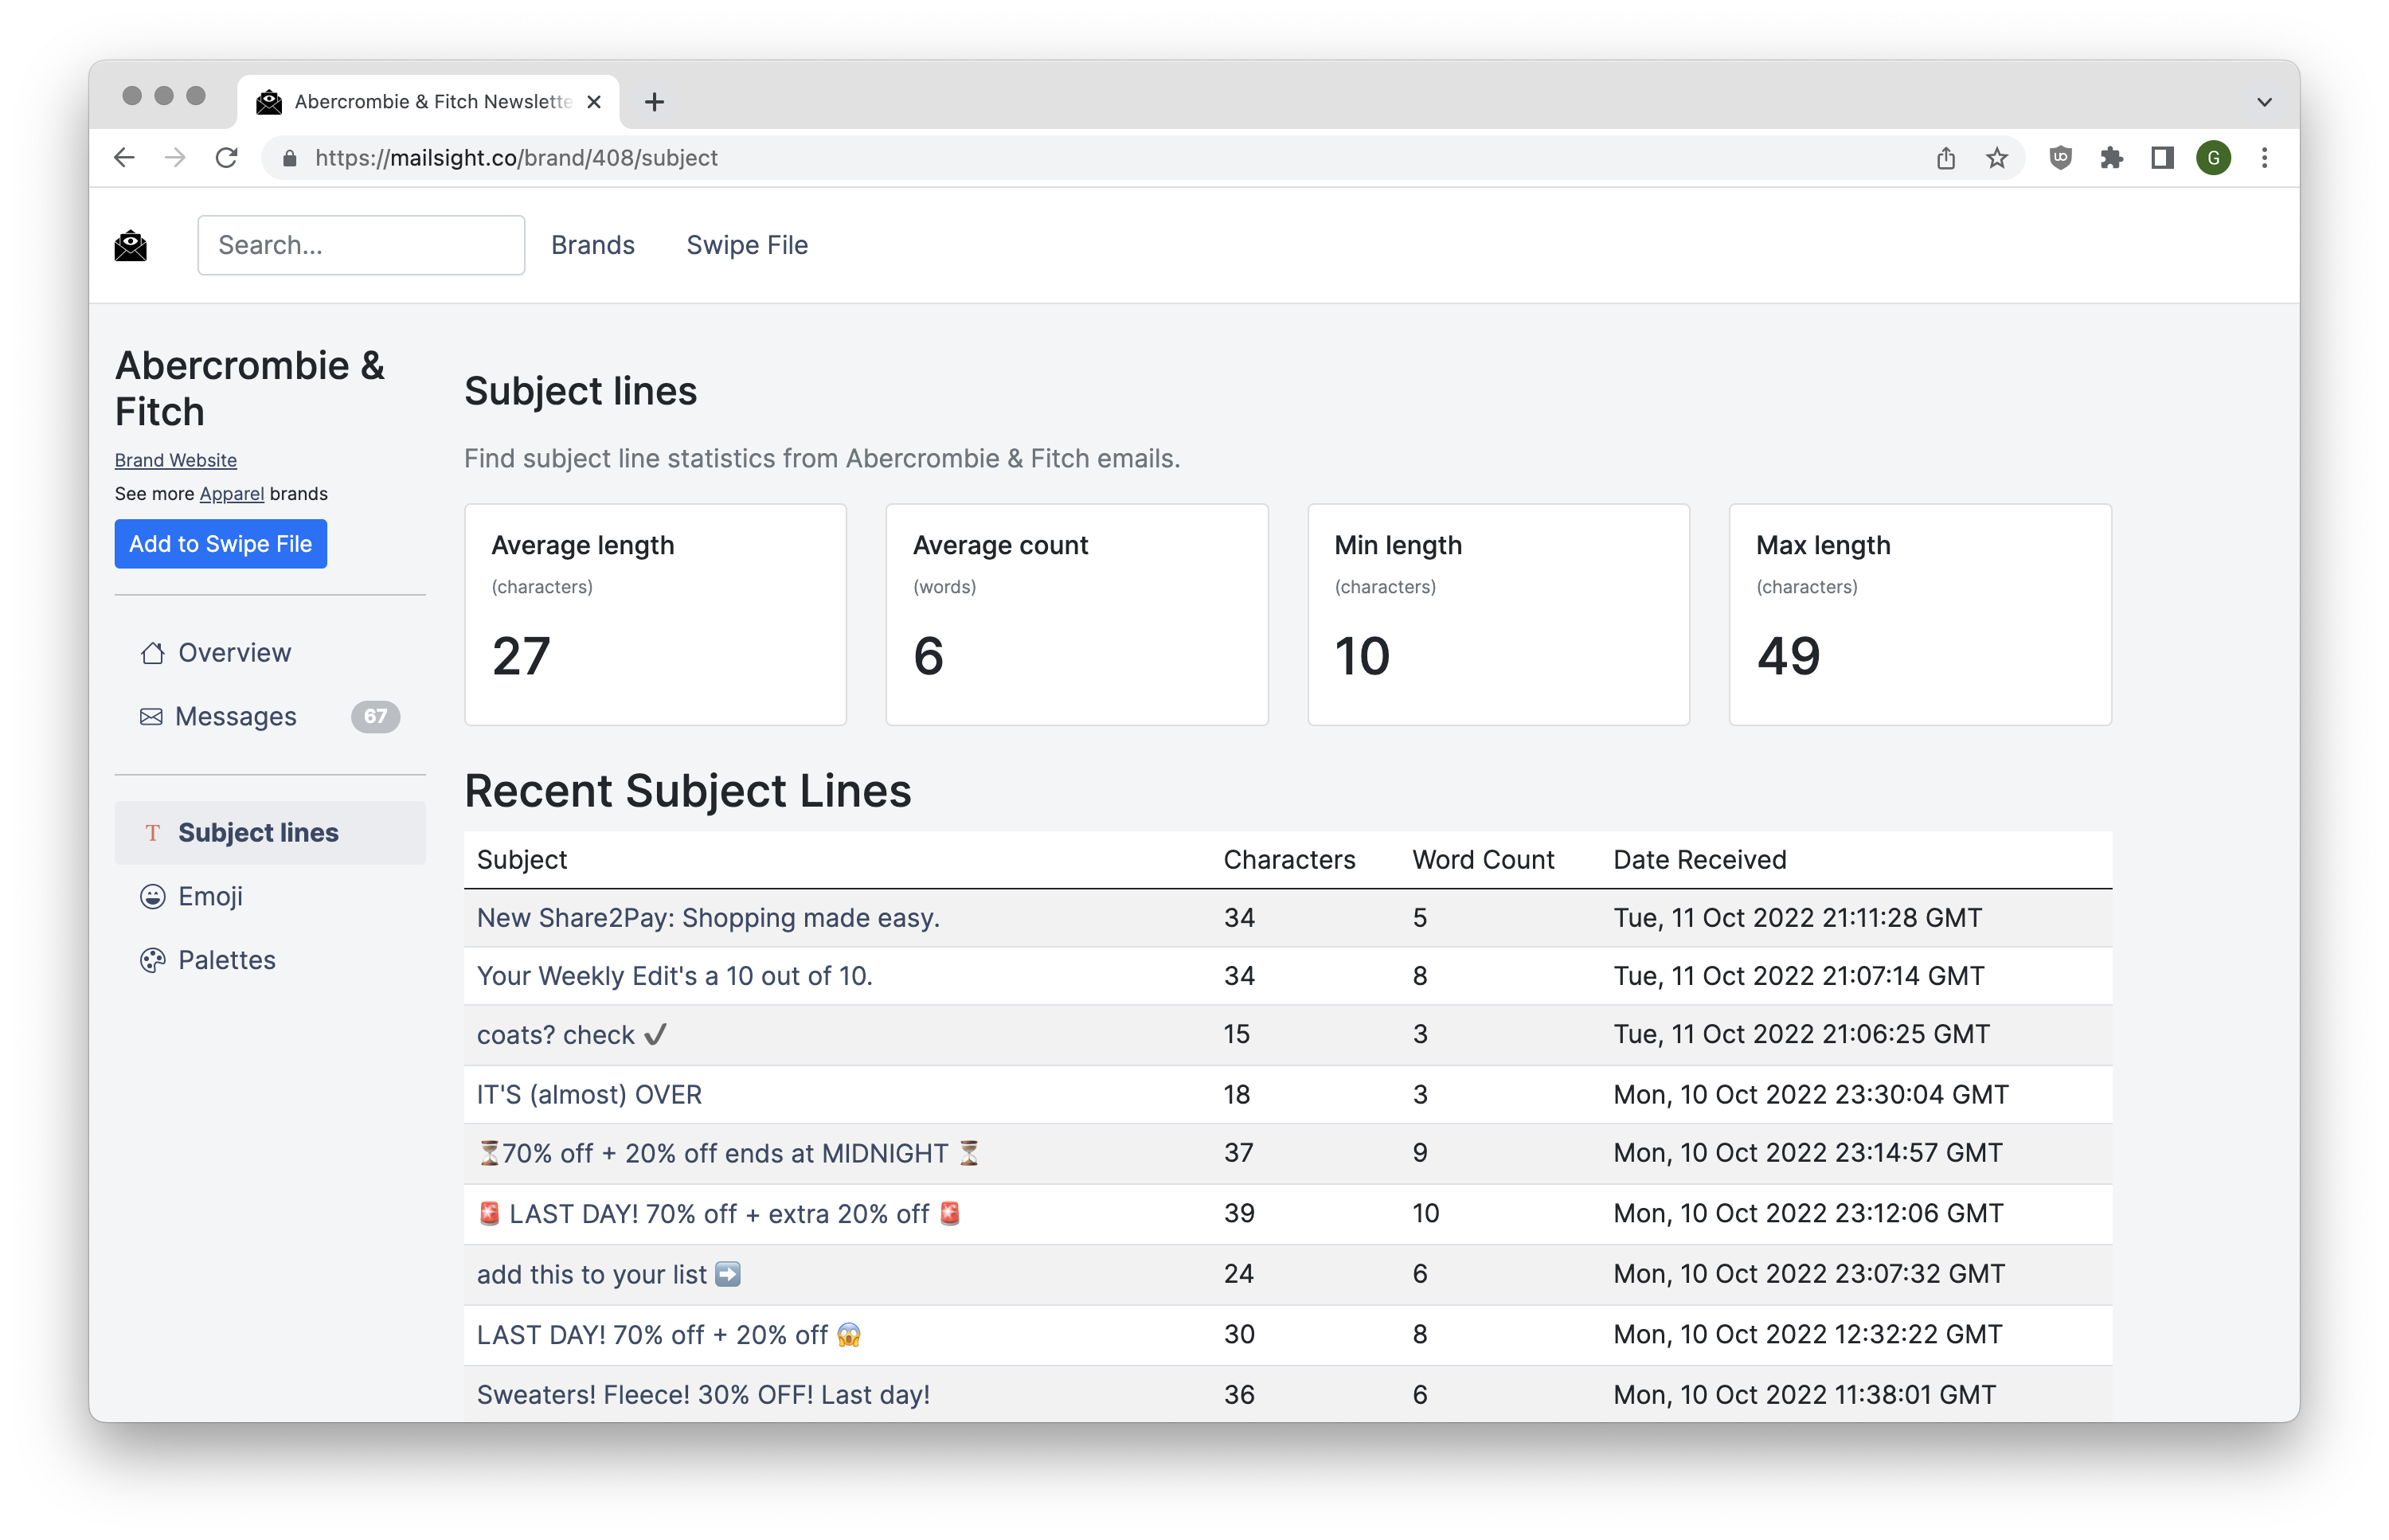Viewport: 2389px width, 1540px height.
Task: Select the Abercrombie & Fitch Newsletter browser tab
Action: (428, 102)
